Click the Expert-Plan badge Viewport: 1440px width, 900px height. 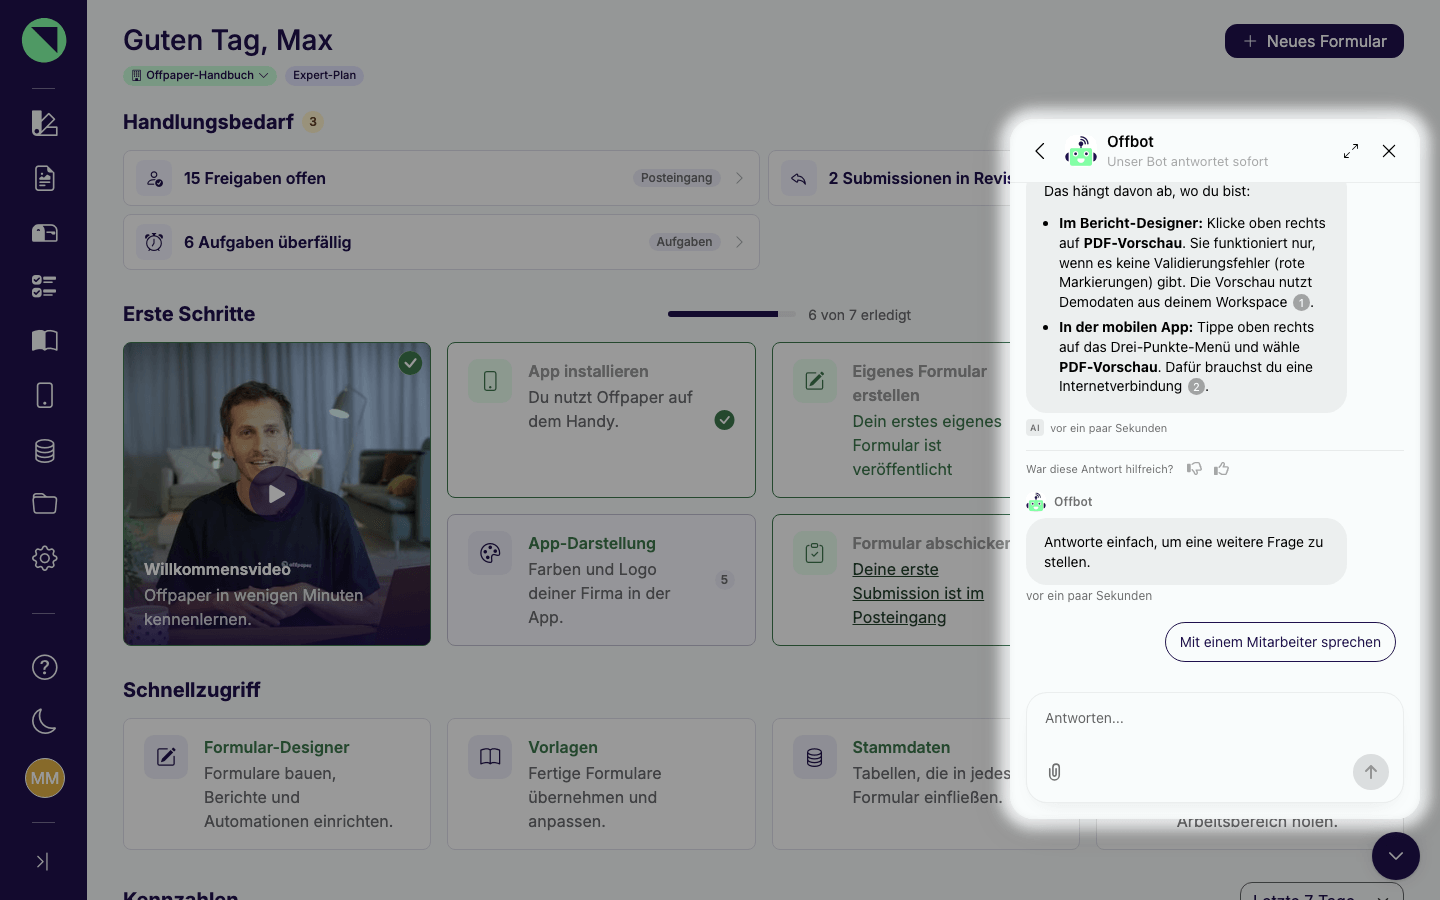pos(324,75)
